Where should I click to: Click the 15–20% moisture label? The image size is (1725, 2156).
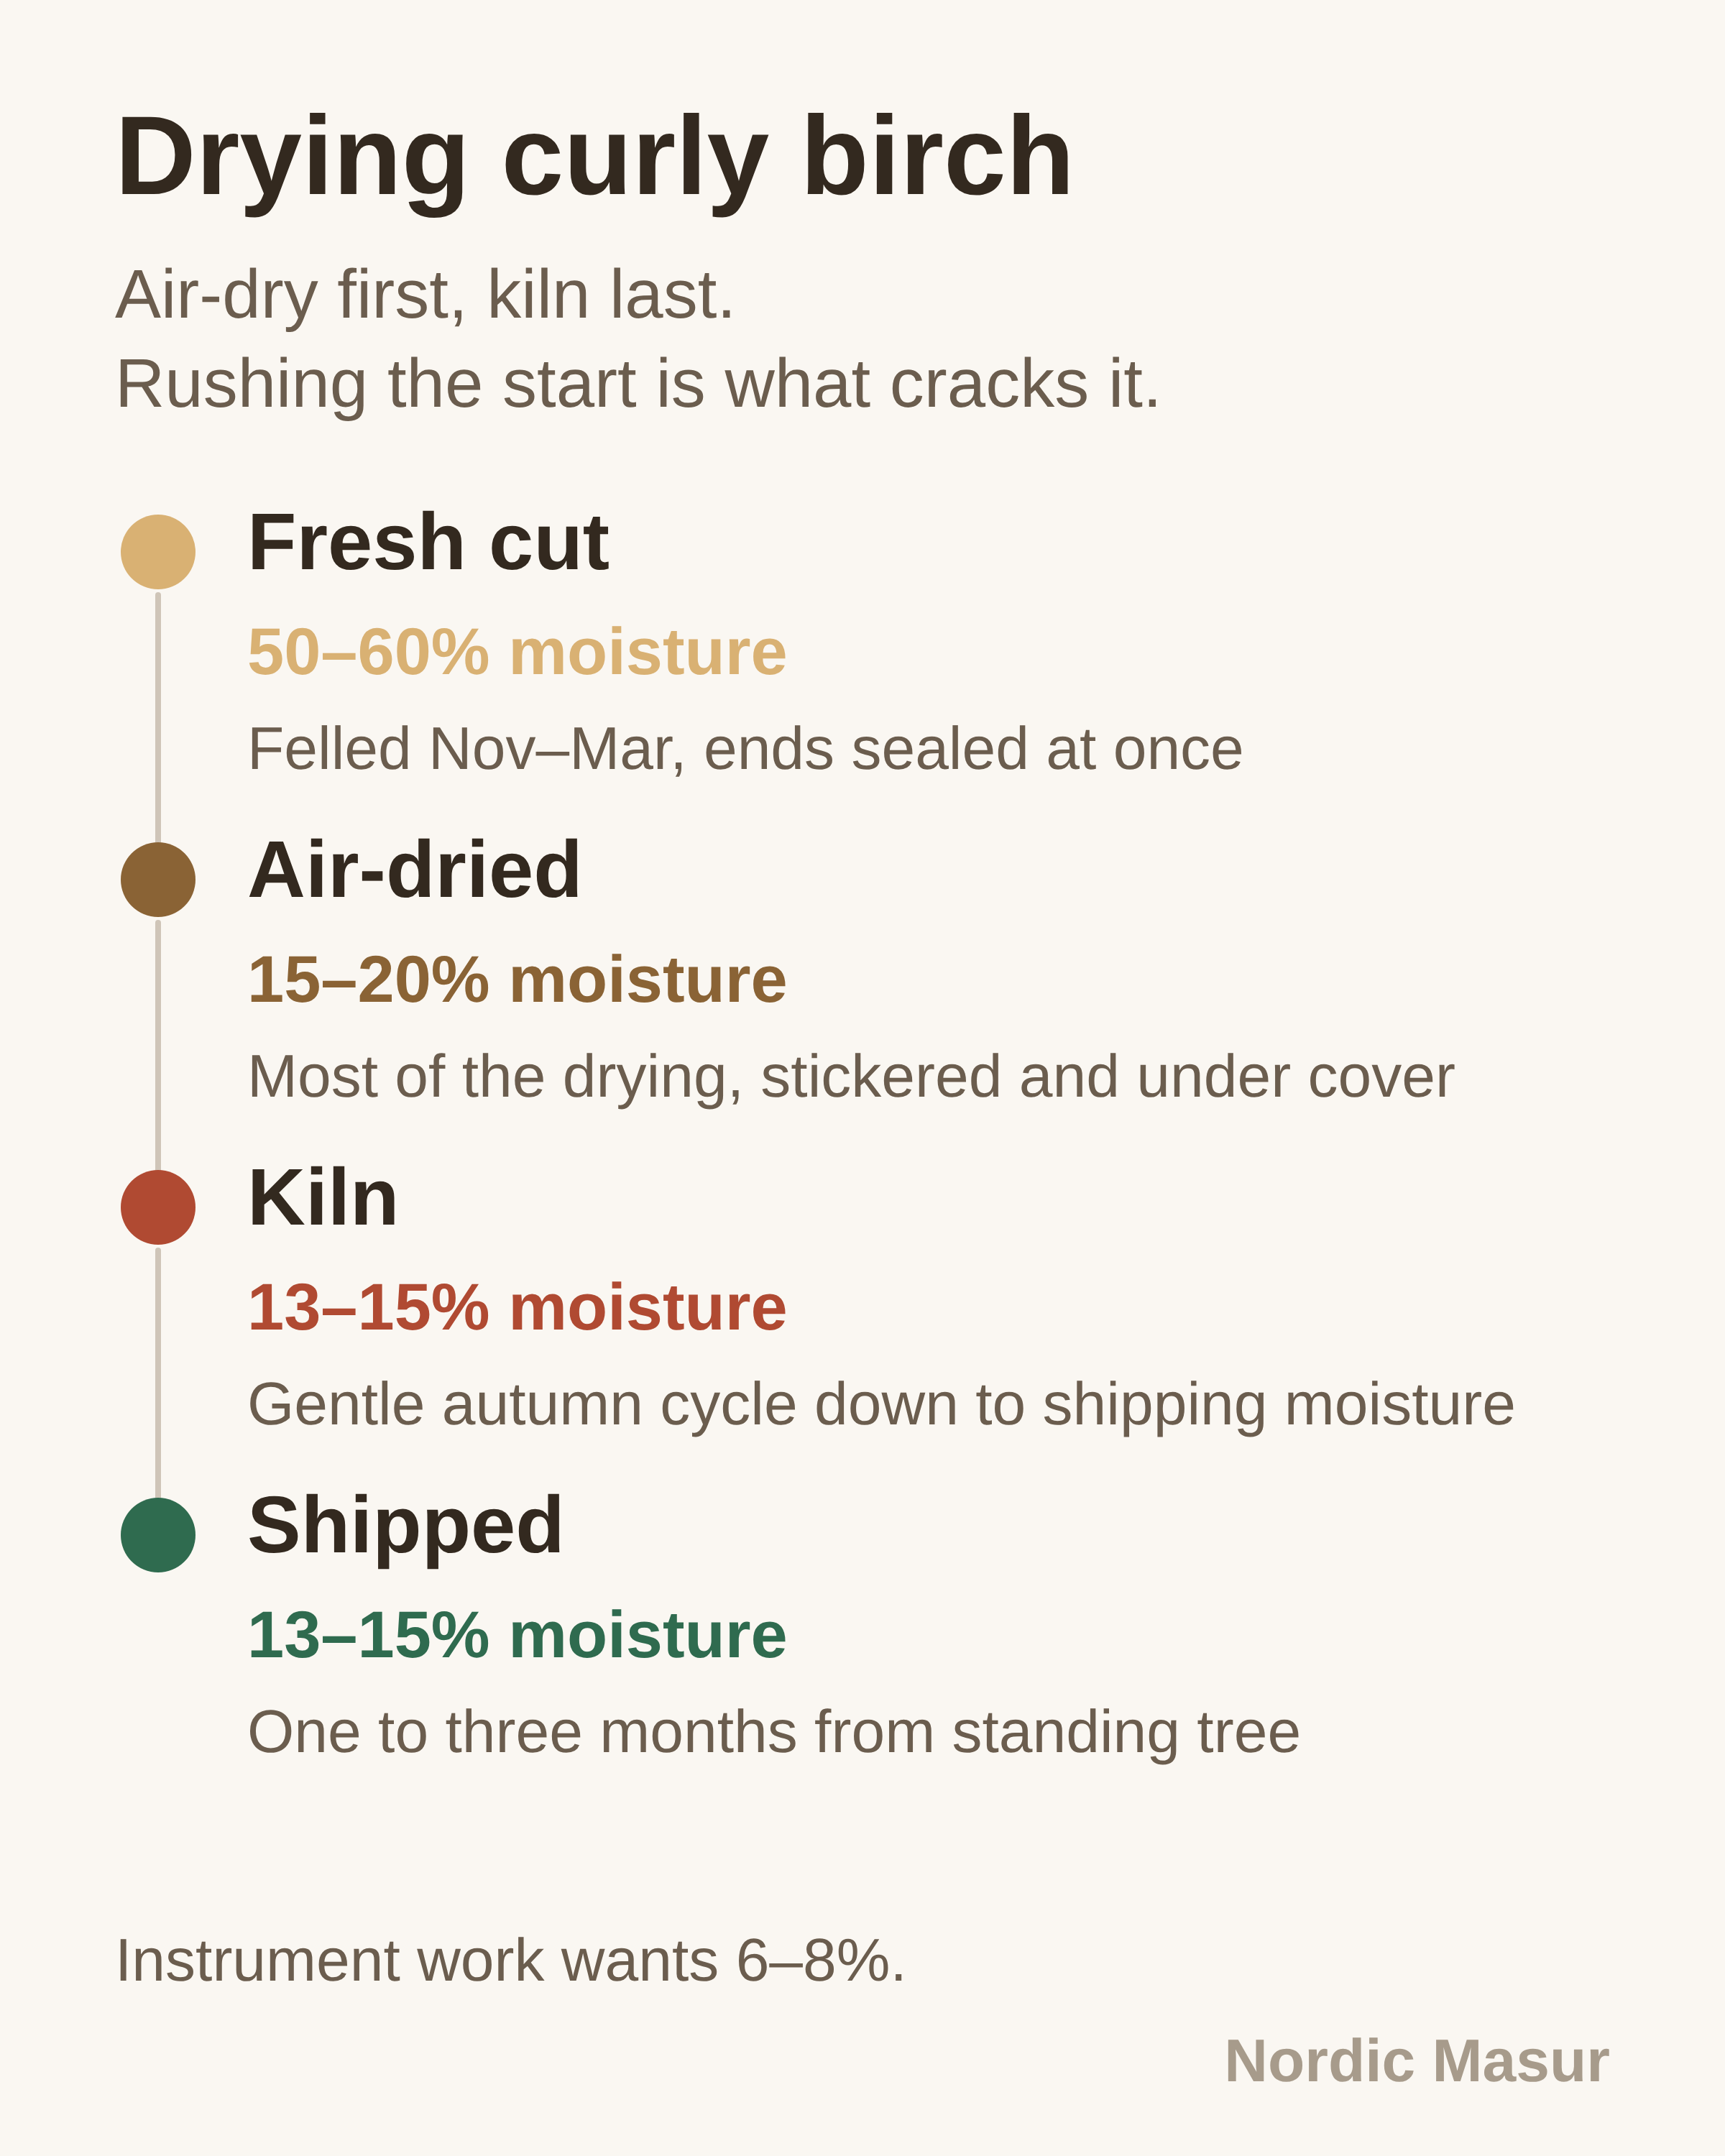(x=517, y=980)
